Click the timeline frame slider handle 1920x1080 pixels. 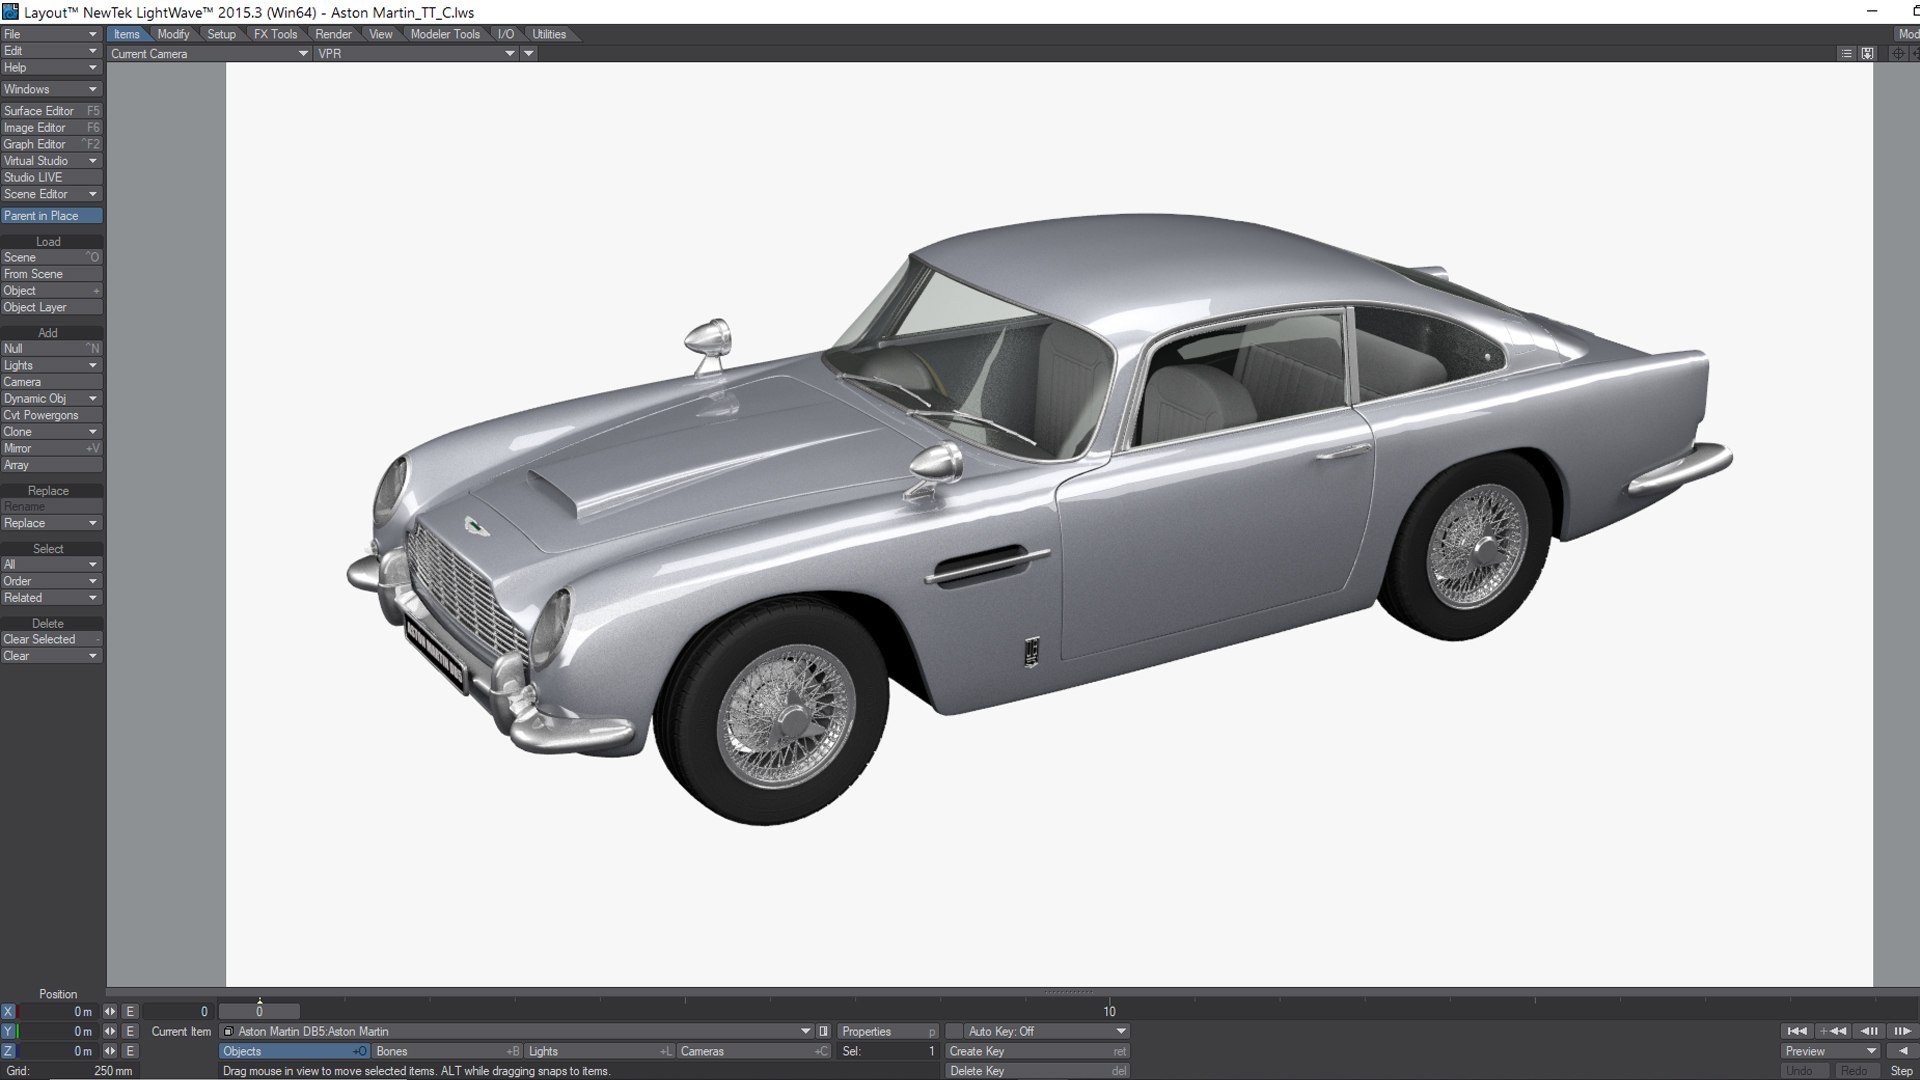[259, 1012]
